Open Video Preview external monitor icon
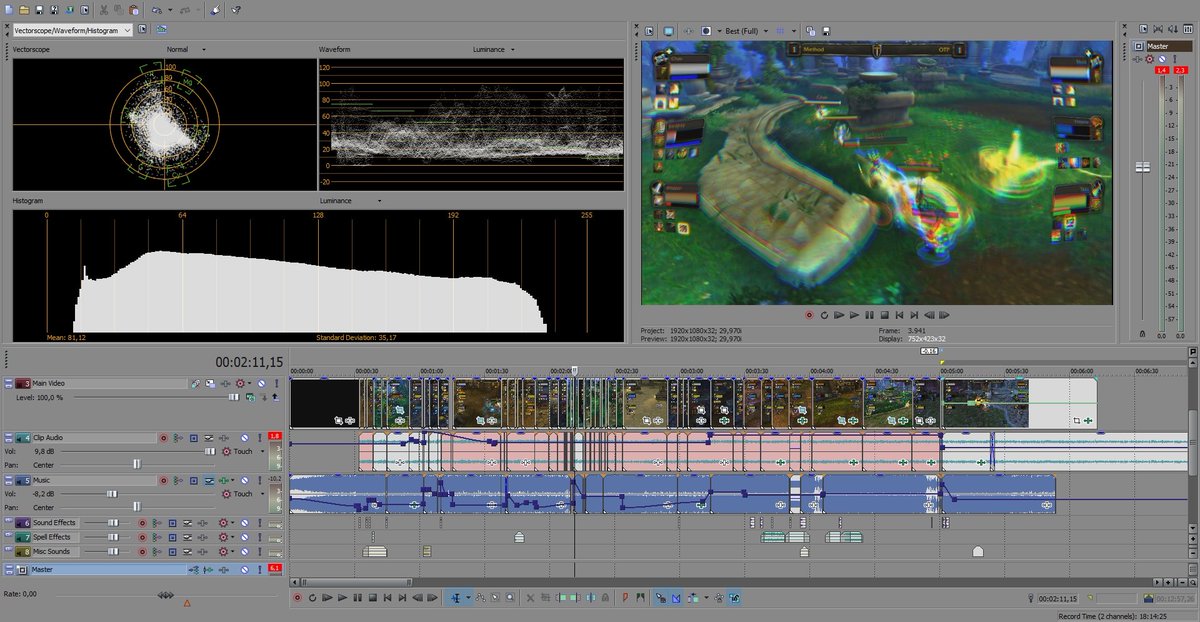 click(x=668, y=31)
